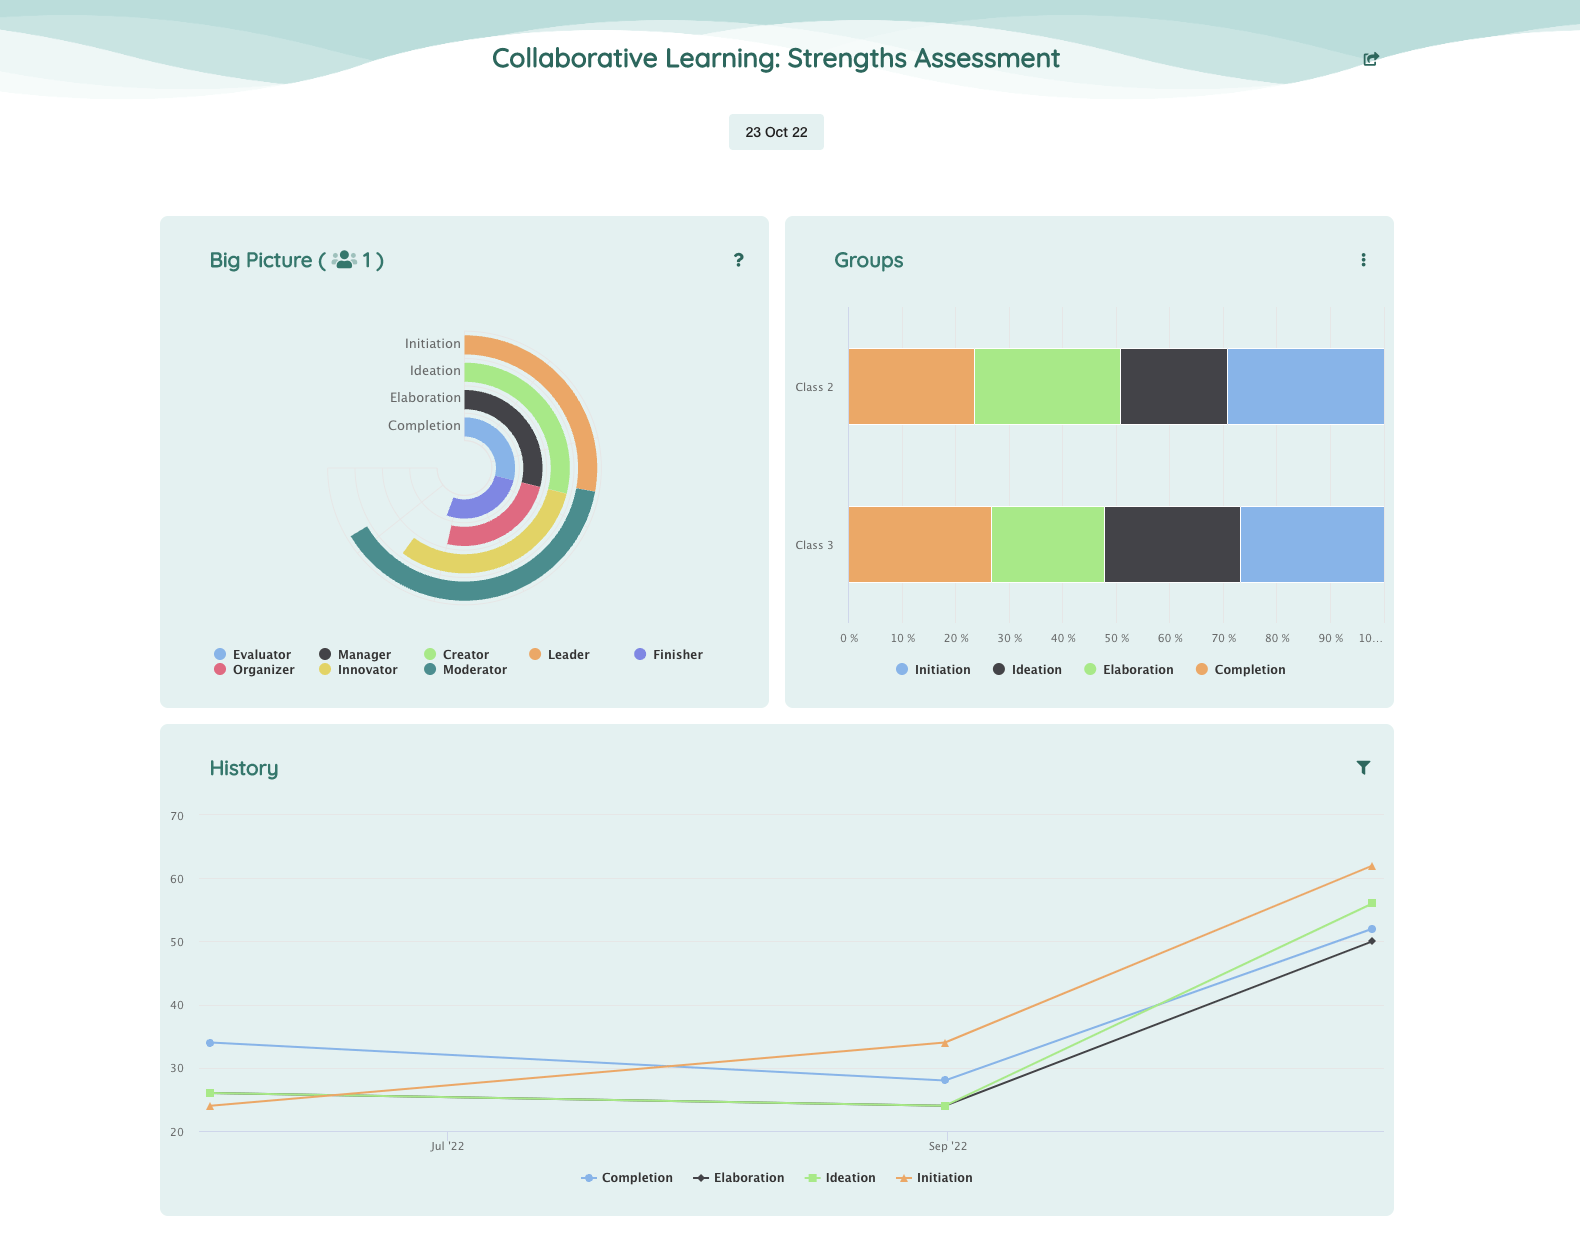
Task: Click Class 3 orange Completion bar segment
Action: click(x=920, y=544)
